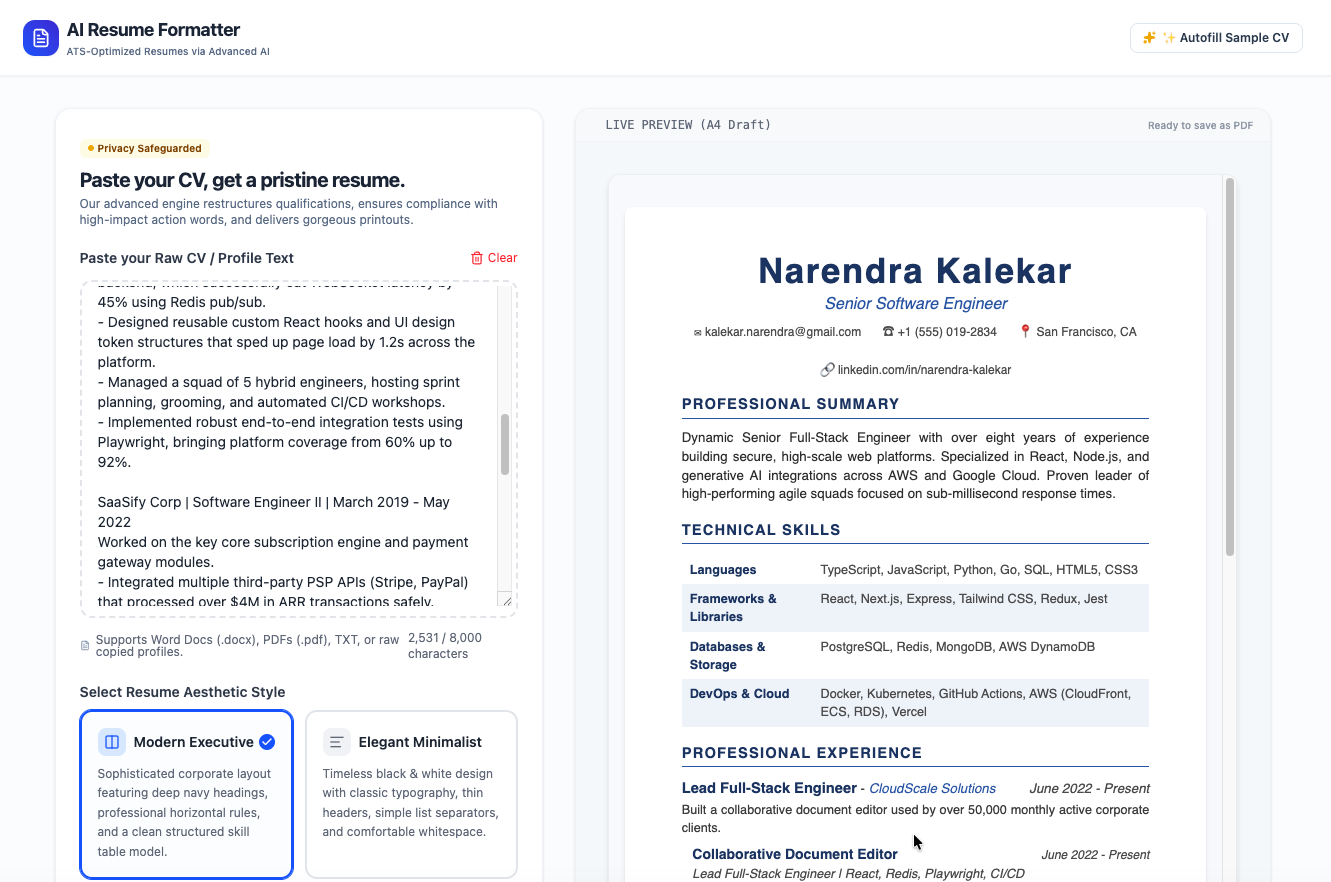Click the TECHNICAL SKILLS heading

tap(761, 530)
